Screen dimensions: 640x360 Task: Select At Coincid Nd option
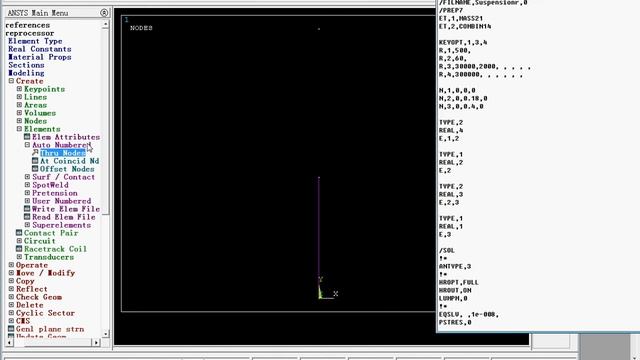(69, 161)
